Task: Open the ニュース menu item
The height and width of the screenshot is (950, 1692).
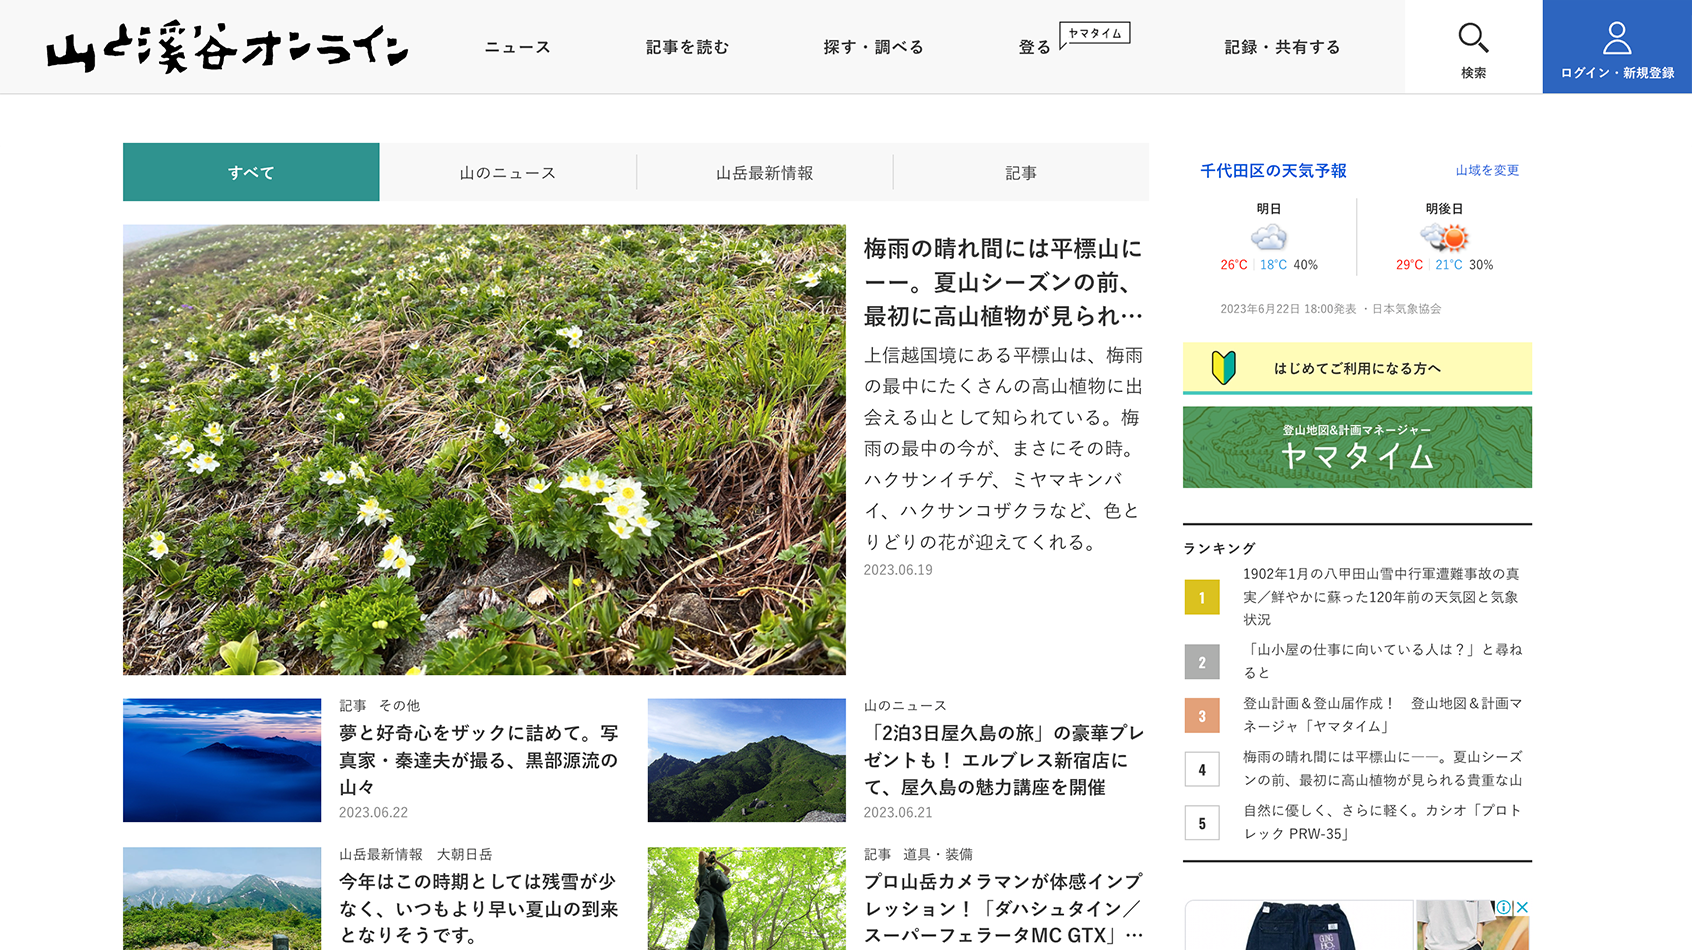Action: tap(517, 47)
